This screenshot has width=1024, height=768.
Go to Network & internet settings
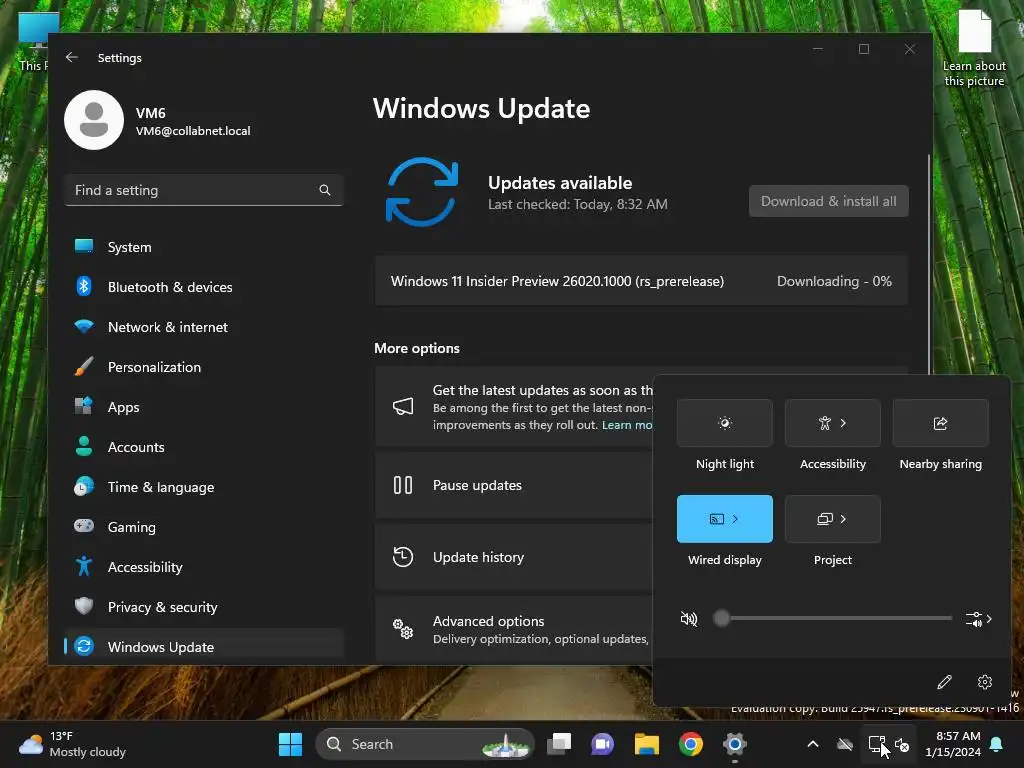[x=204, y=327]
